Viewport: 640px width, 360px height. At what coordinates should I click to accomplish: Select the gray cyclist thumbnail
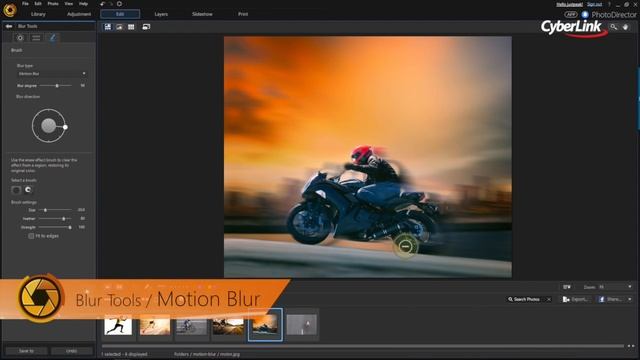tap(191, 326)
